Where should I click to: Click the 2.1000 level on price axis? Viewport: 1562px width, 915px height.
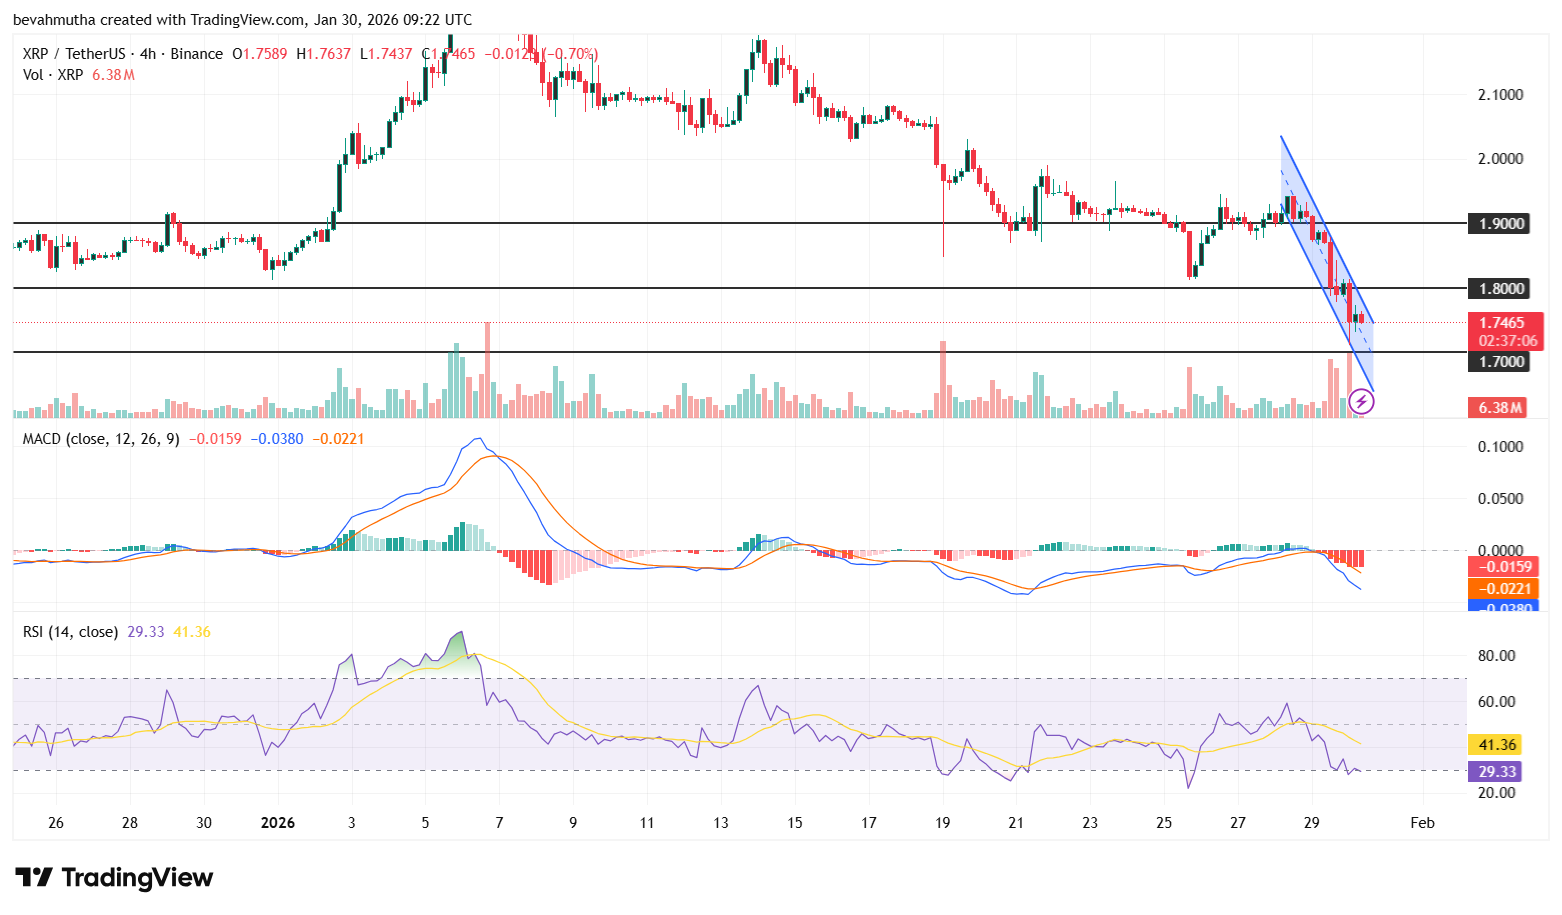1500,95
